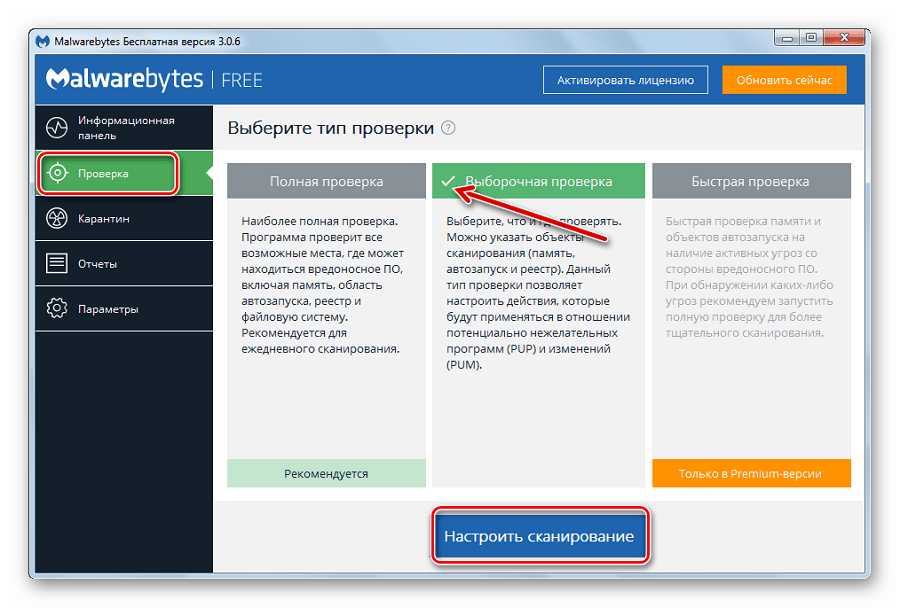Viewport: 900px width, 608px height.
Task: Click the orange Обновить сейчас button
Action: (784, 80)
